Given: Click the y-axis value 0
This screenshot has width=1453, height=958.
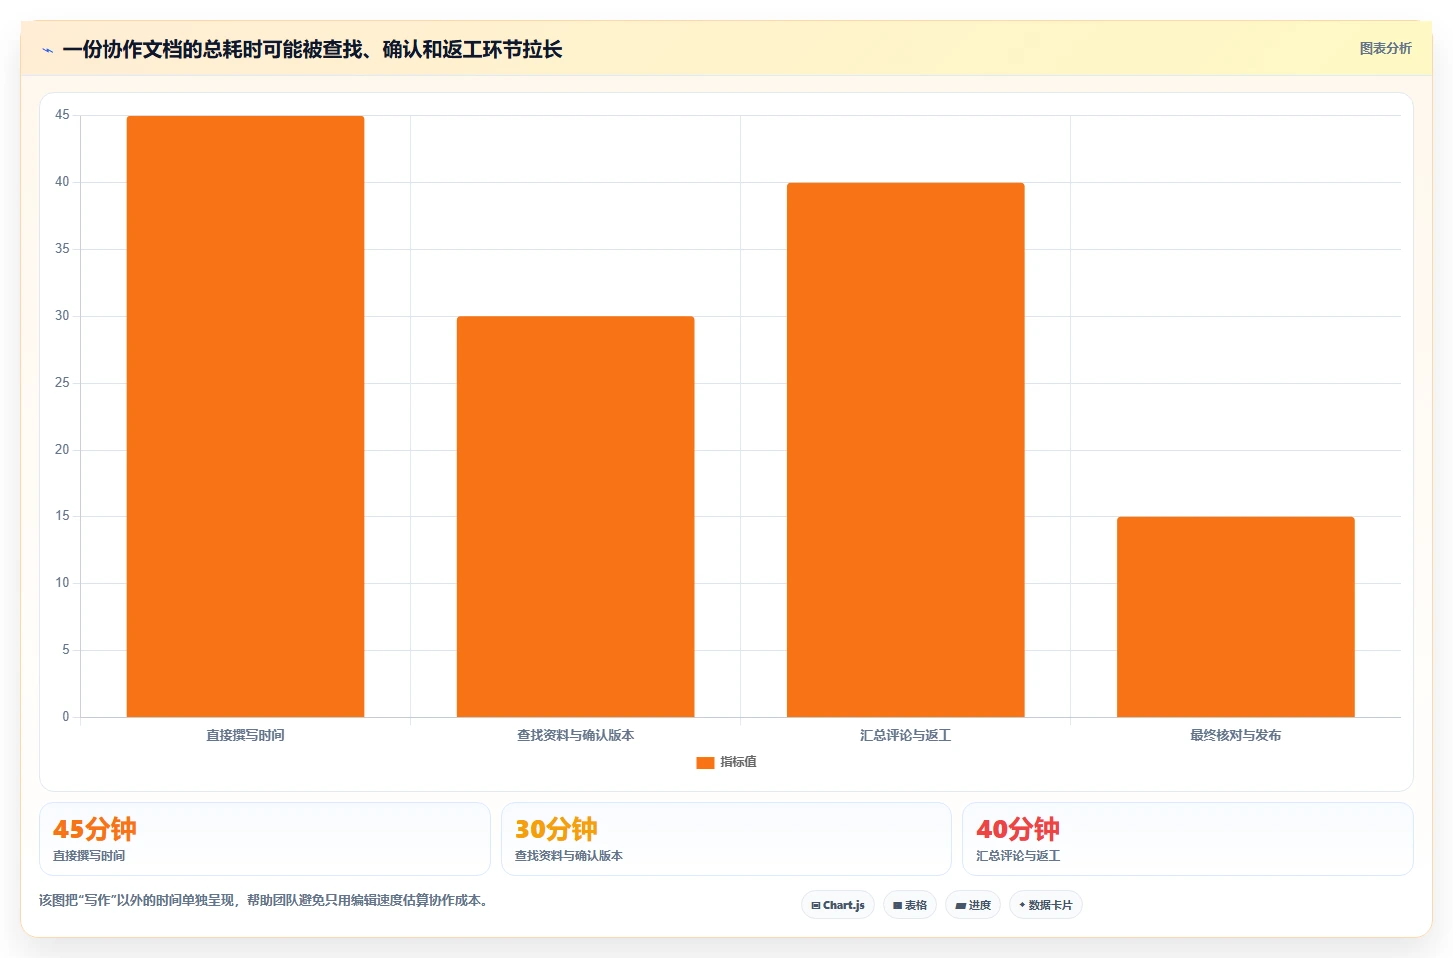Looking at the screenshot, I should [x=66, y=717].
